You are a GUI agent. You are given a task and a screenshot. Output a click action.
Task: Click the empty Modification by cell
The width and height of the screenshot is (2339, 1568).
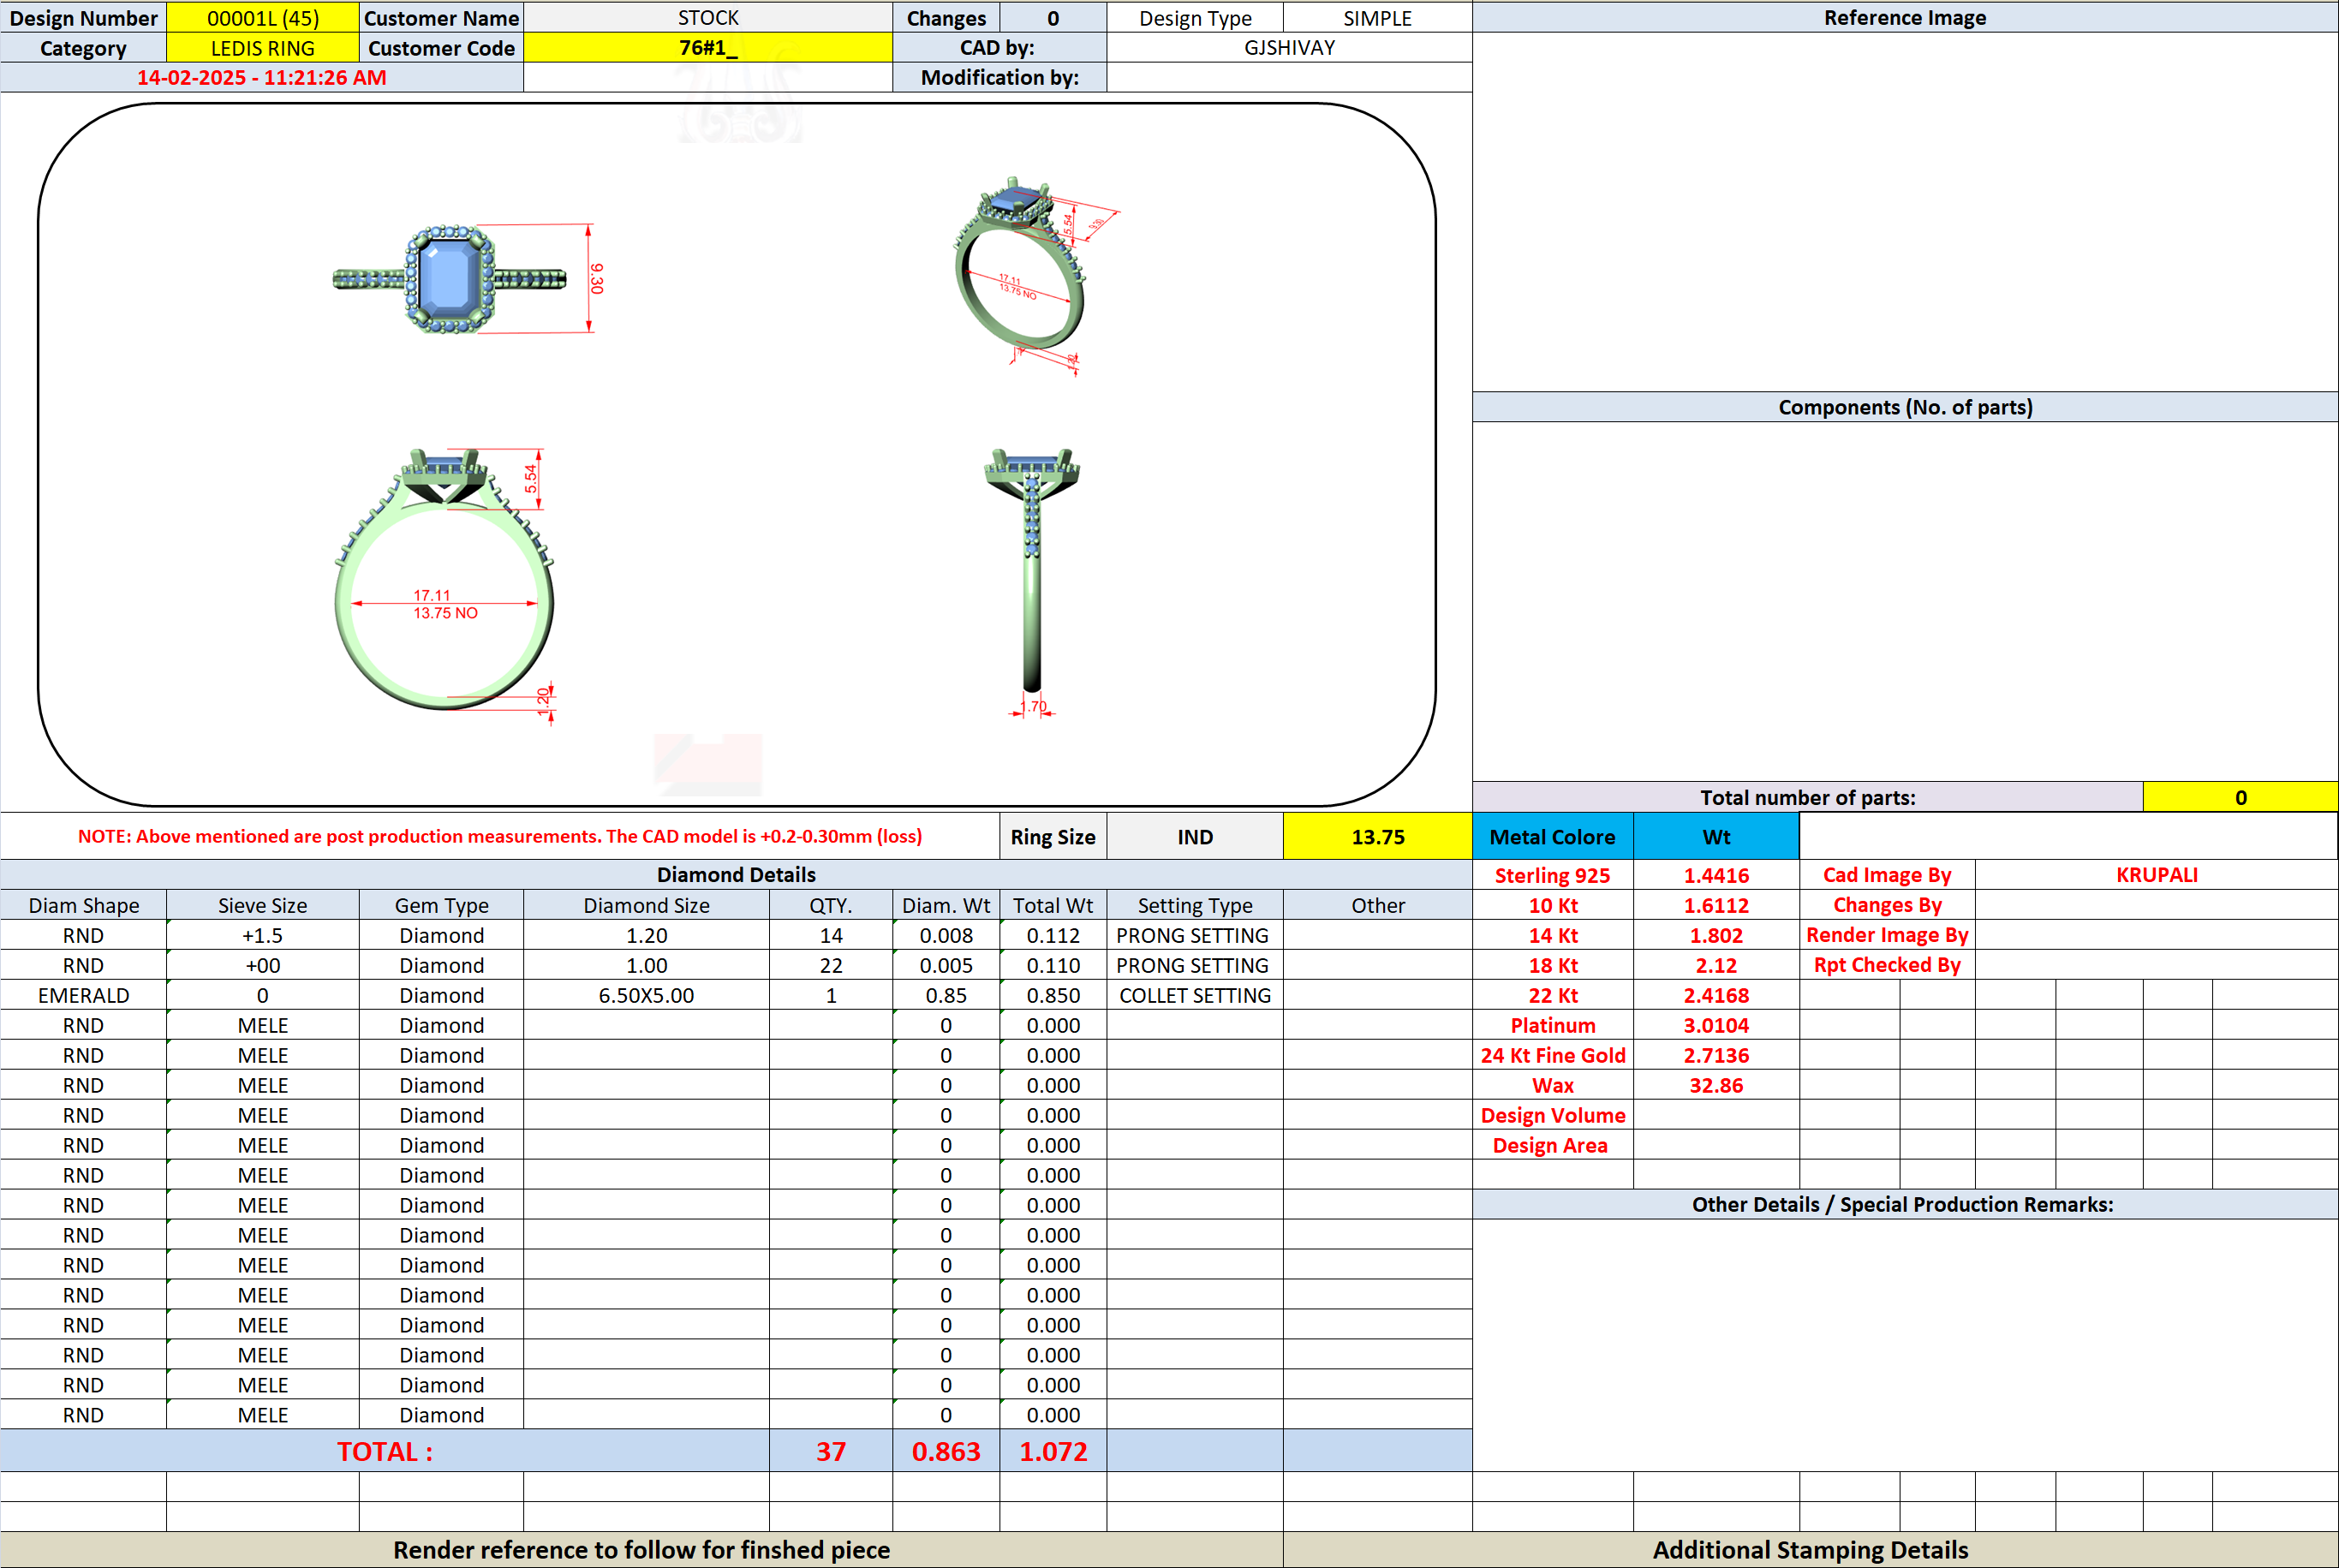[x=1289, y=78]
